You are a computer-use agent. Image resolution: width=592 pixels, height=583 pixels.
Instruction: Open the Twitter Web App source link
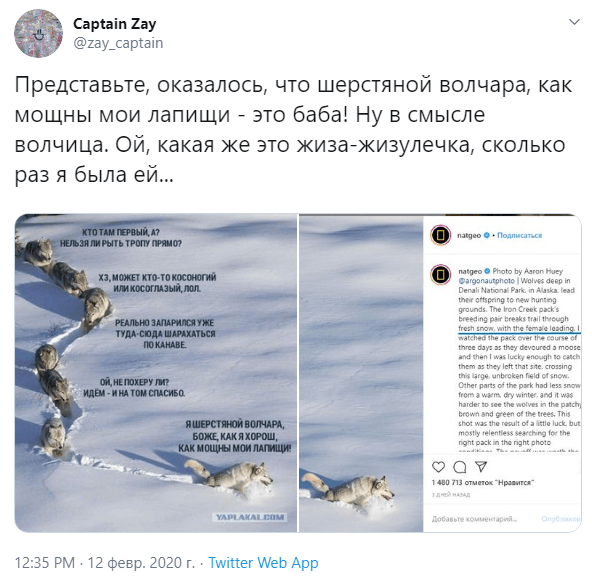pyautogui.click(x=263, y=563)
